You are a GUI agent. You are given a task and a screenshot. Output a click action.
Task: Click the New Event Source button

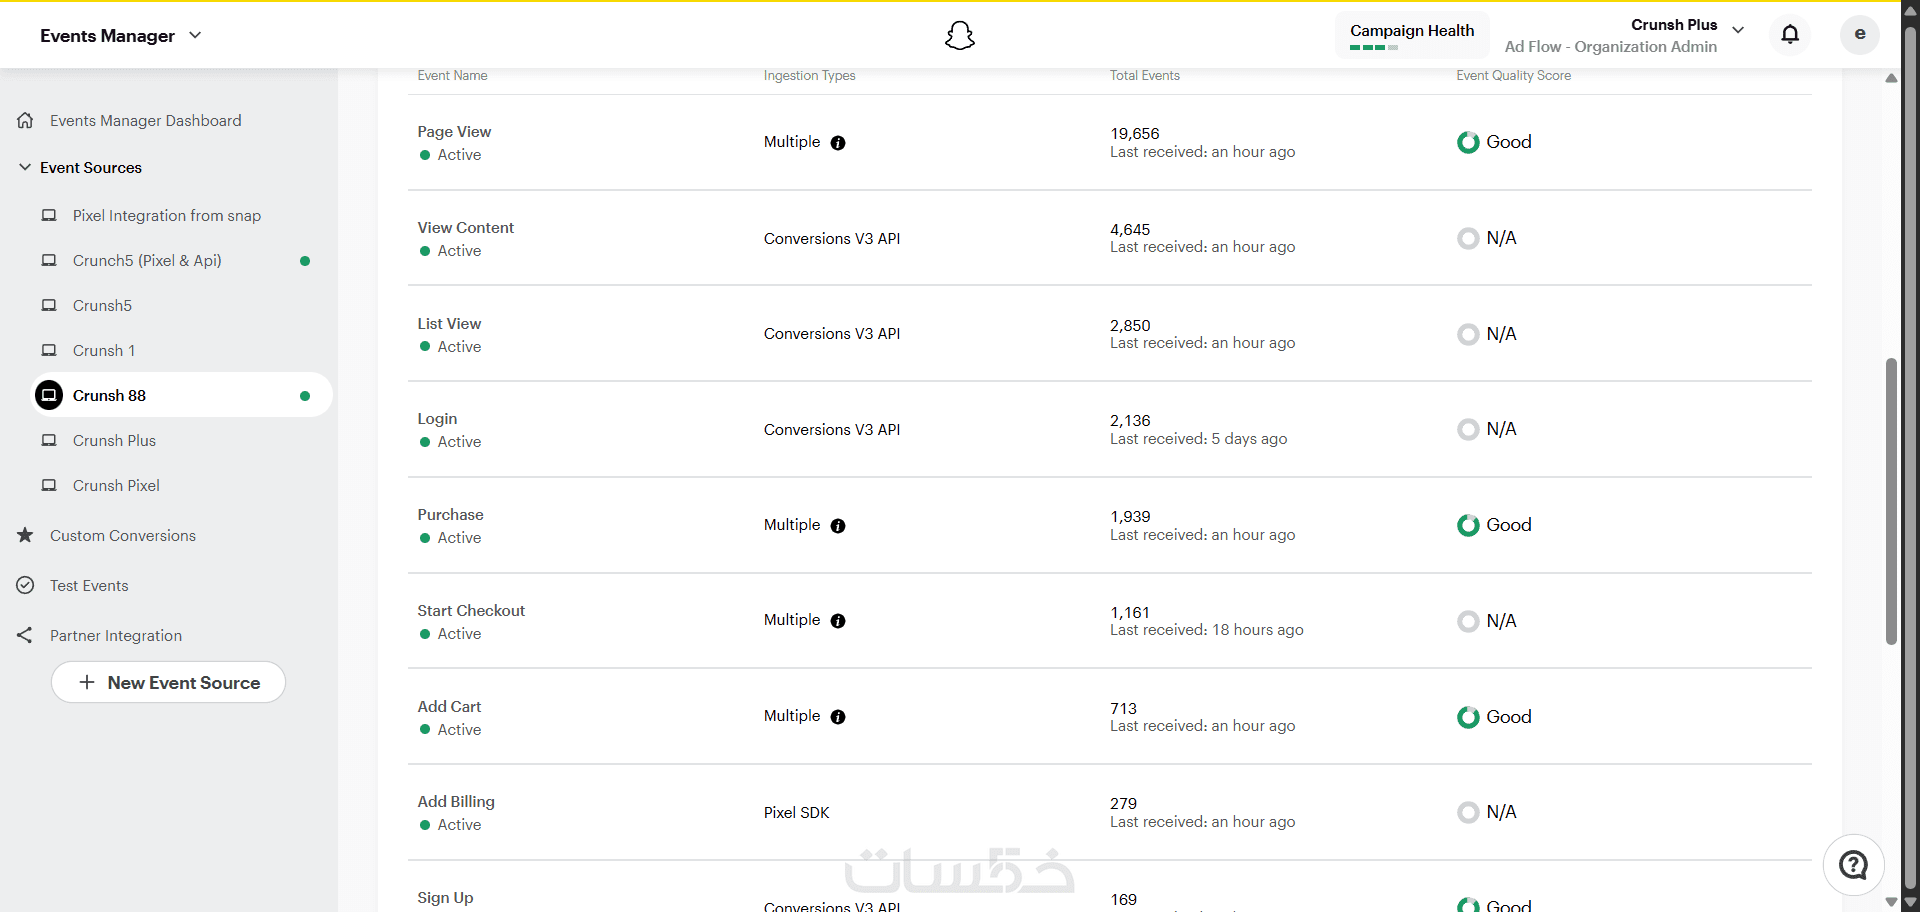[168, 682]
